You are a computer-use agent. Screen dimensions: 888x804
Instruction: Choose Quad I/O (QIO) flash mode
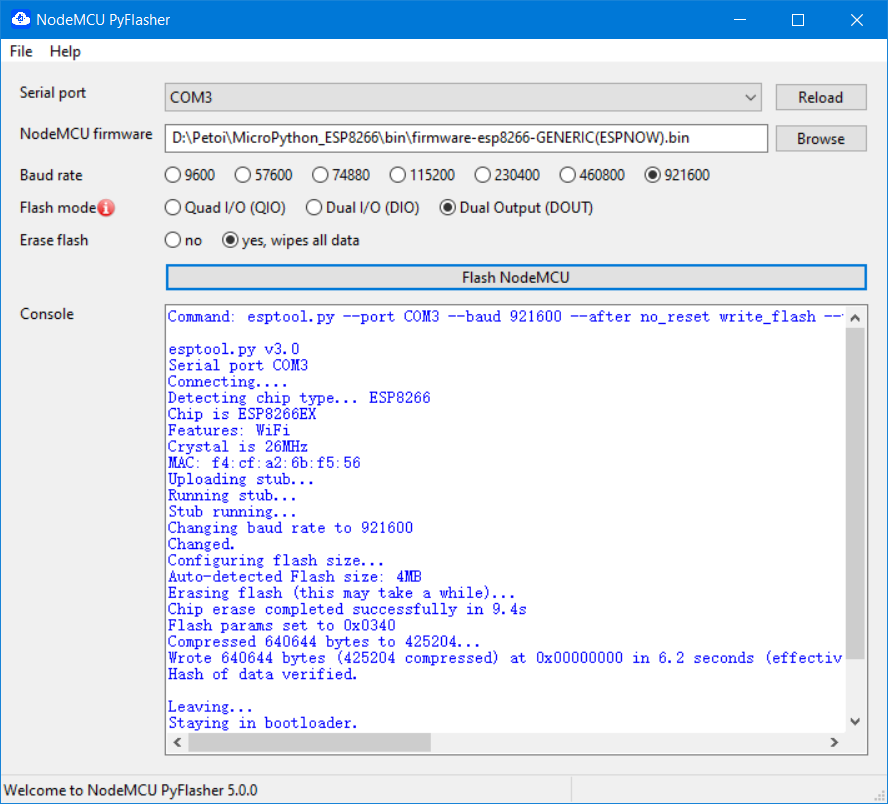pos(173,208)
